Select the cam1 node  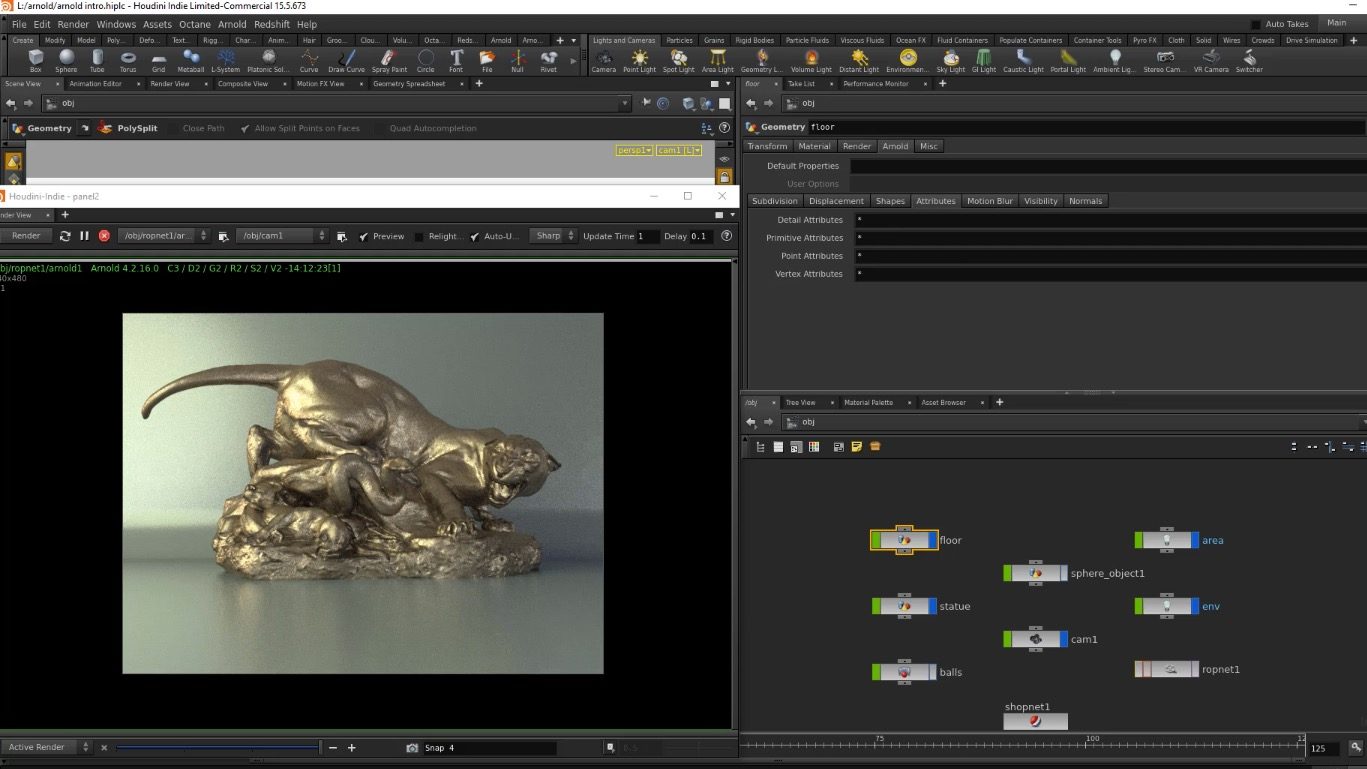(x=1035, y=638)
